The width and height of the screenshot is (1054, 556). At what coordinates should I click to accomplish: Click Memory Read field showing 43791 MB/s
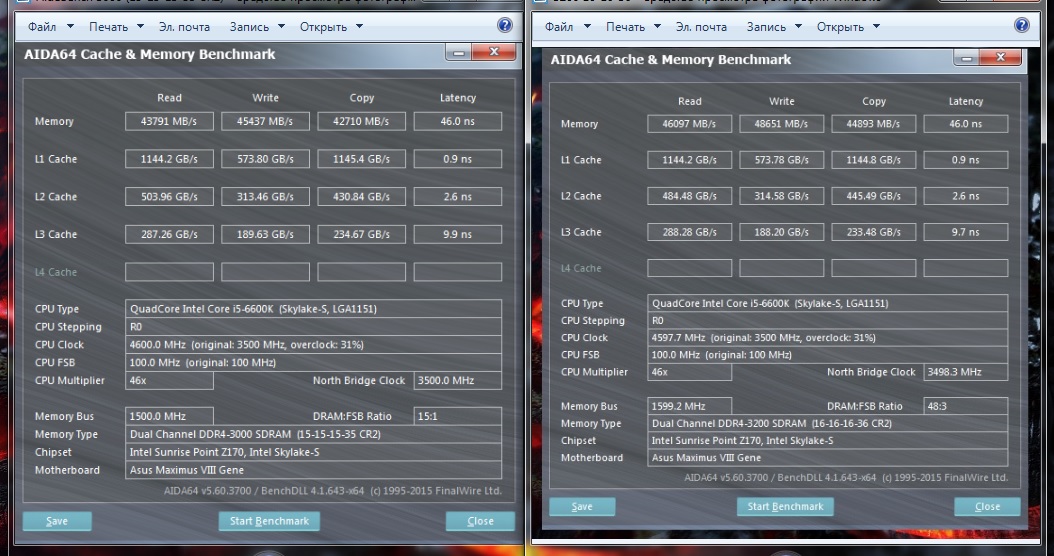(x=169, y=122)
